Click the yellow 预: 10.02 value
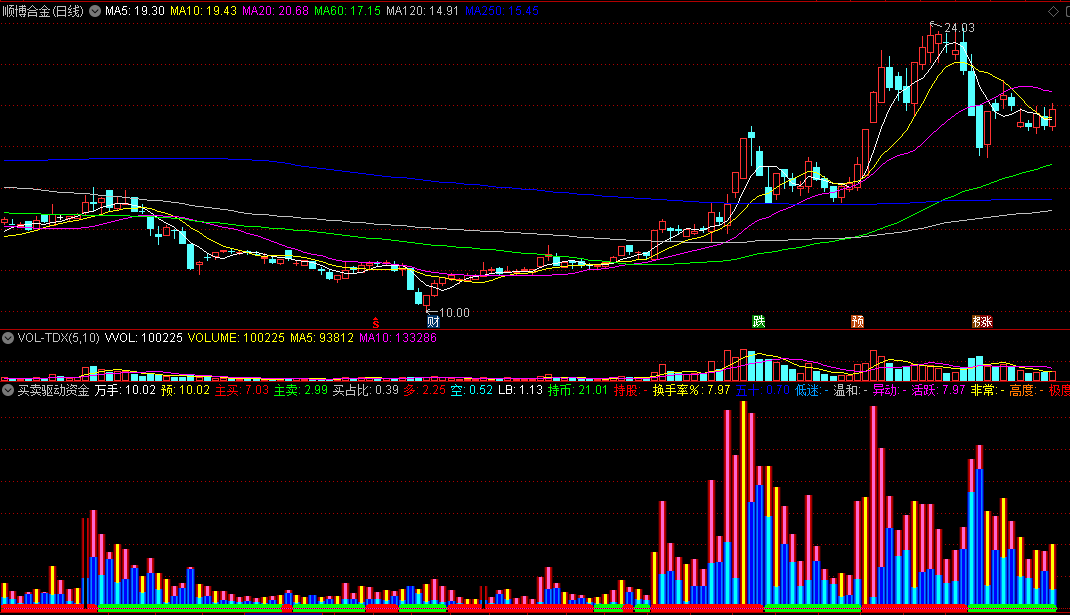 pyautogui.click(x=185, y=390)
